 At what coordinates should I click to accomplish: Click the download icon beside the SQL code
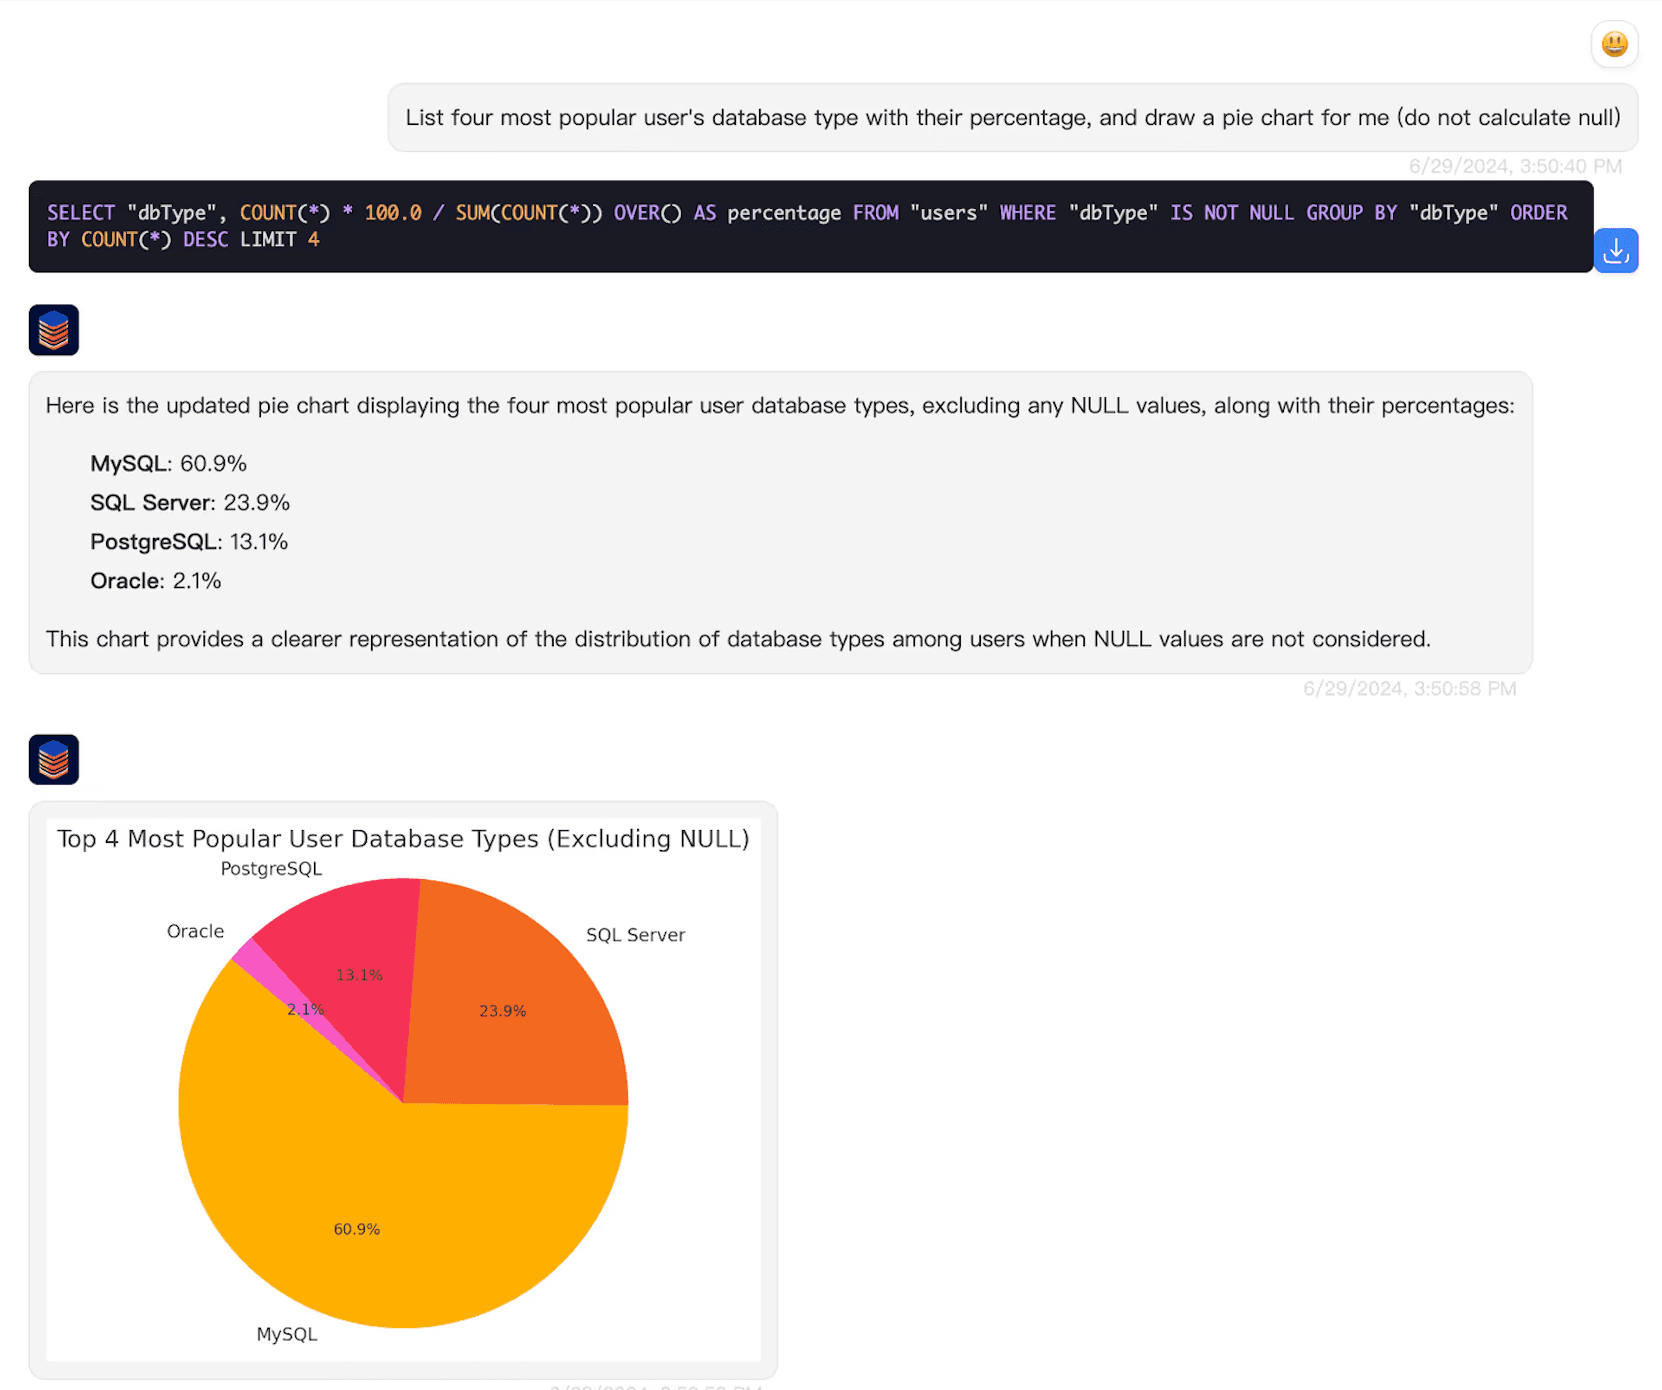pos(1616,250)
